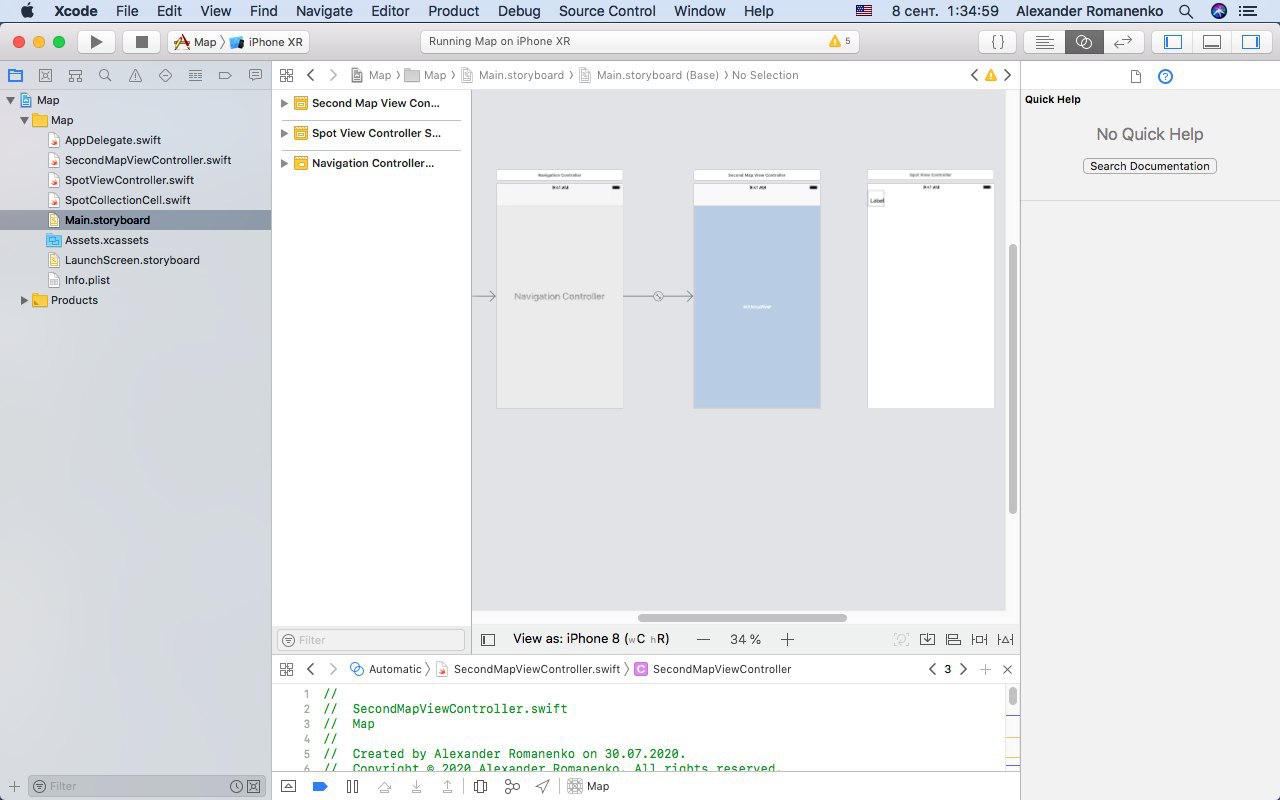Pause program execution in debug bar
Image resolution: width=1280 pixels, height=800 pixels.
tap(352, 786)
